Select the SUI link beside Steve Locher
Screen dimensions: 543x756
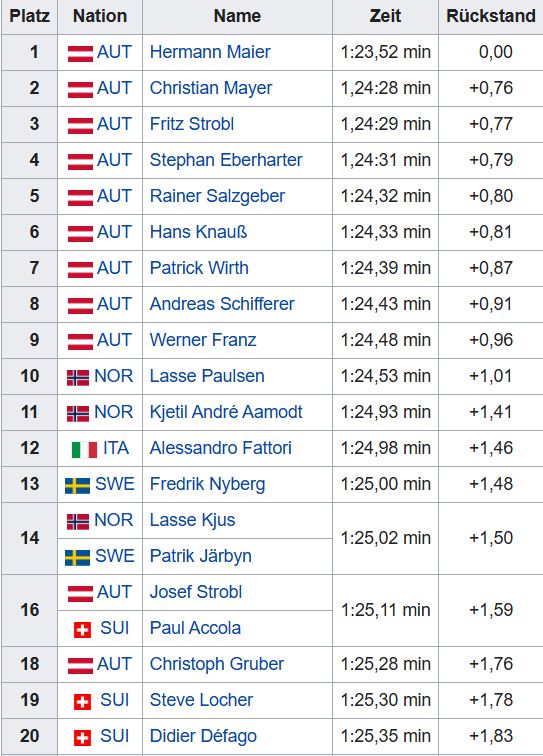click(x=114, y=700)
